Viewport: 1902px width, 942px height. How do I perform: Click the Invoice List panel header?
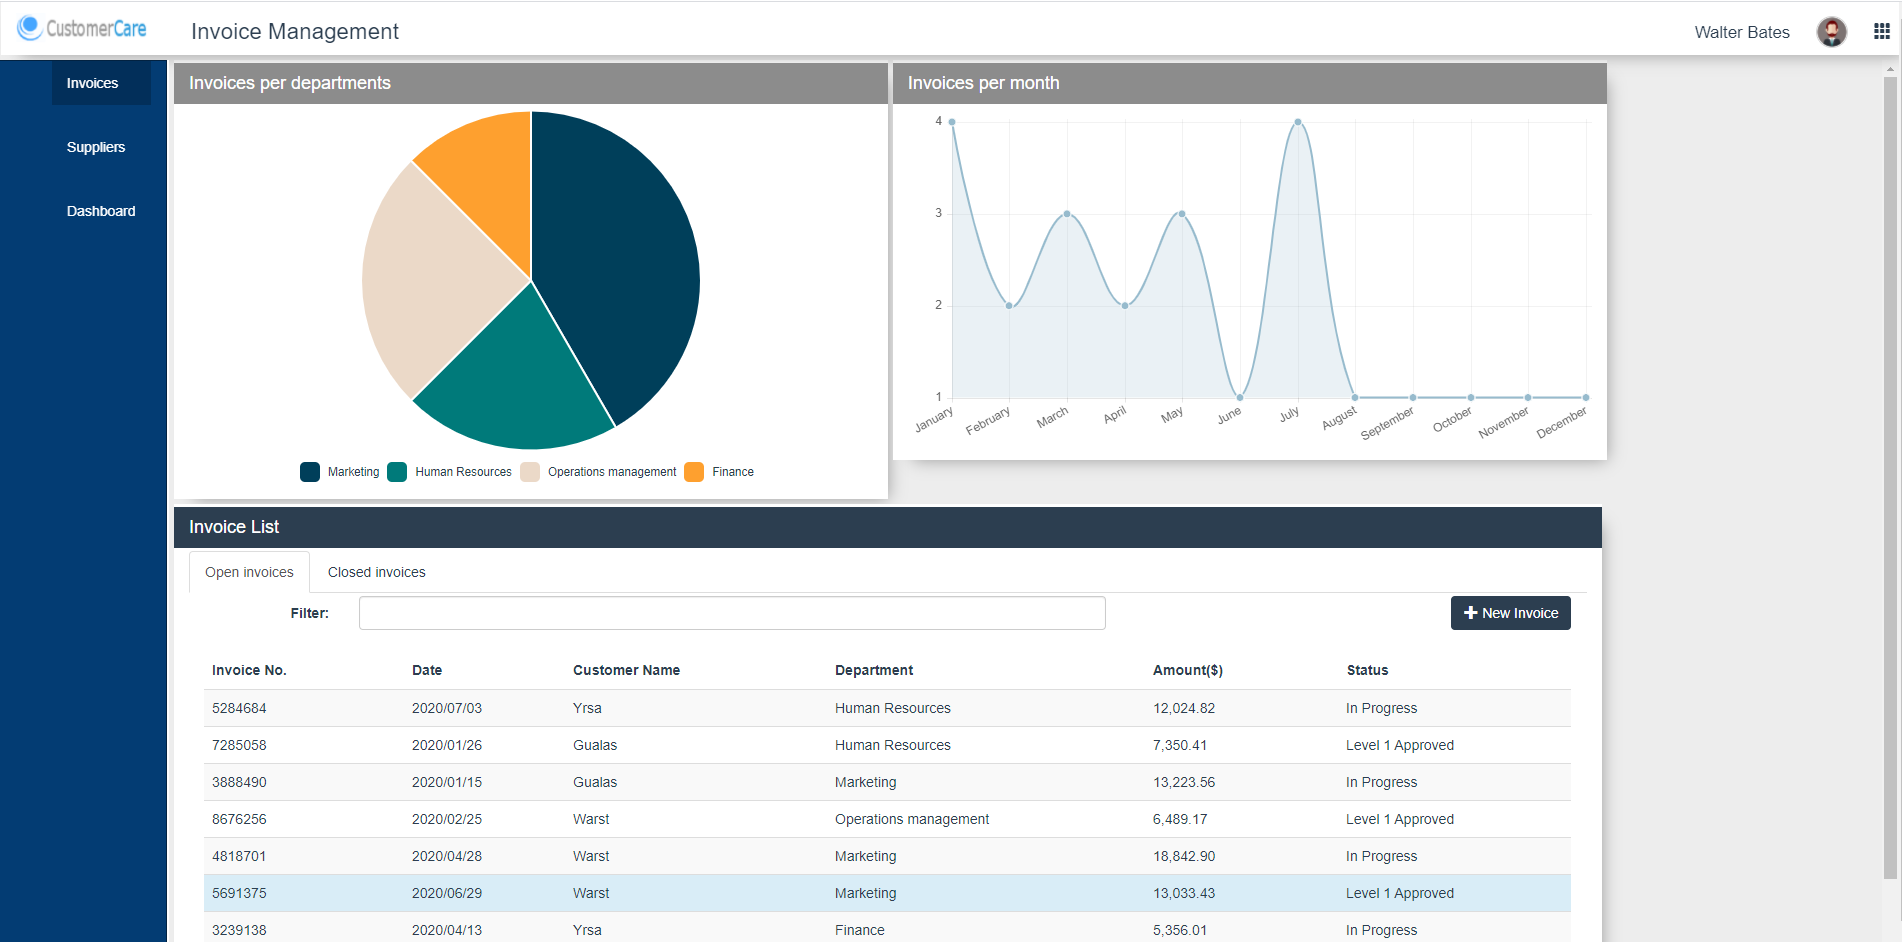pyautogui.click(x=888, y=527)
